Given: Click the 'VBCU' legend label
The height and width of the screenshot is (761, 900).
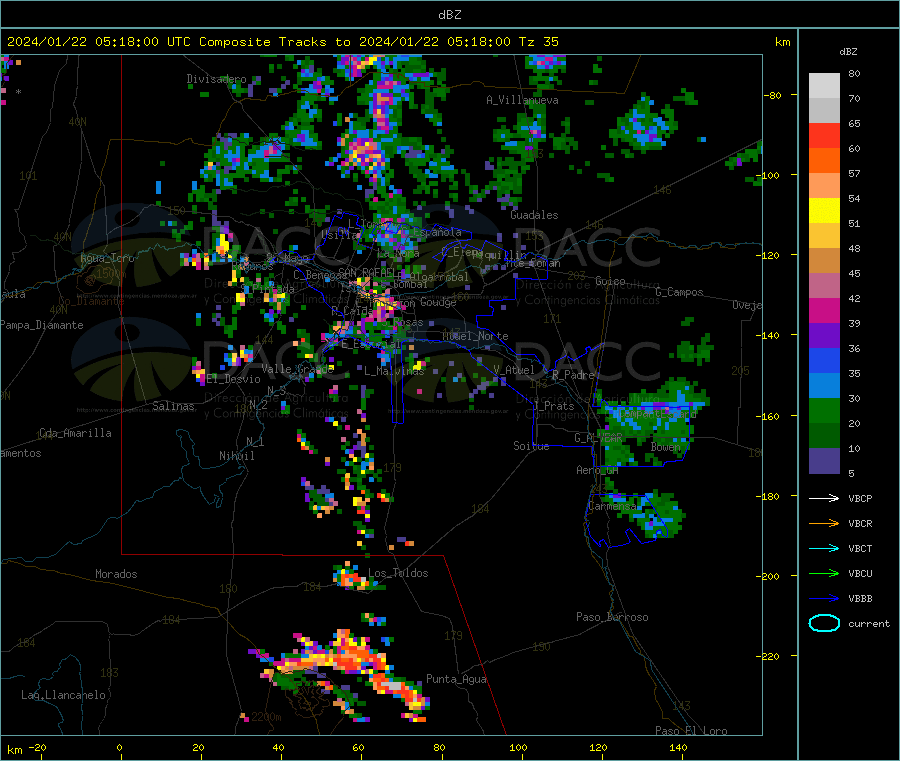Looking at the screenshot, I should coord(860,573).
